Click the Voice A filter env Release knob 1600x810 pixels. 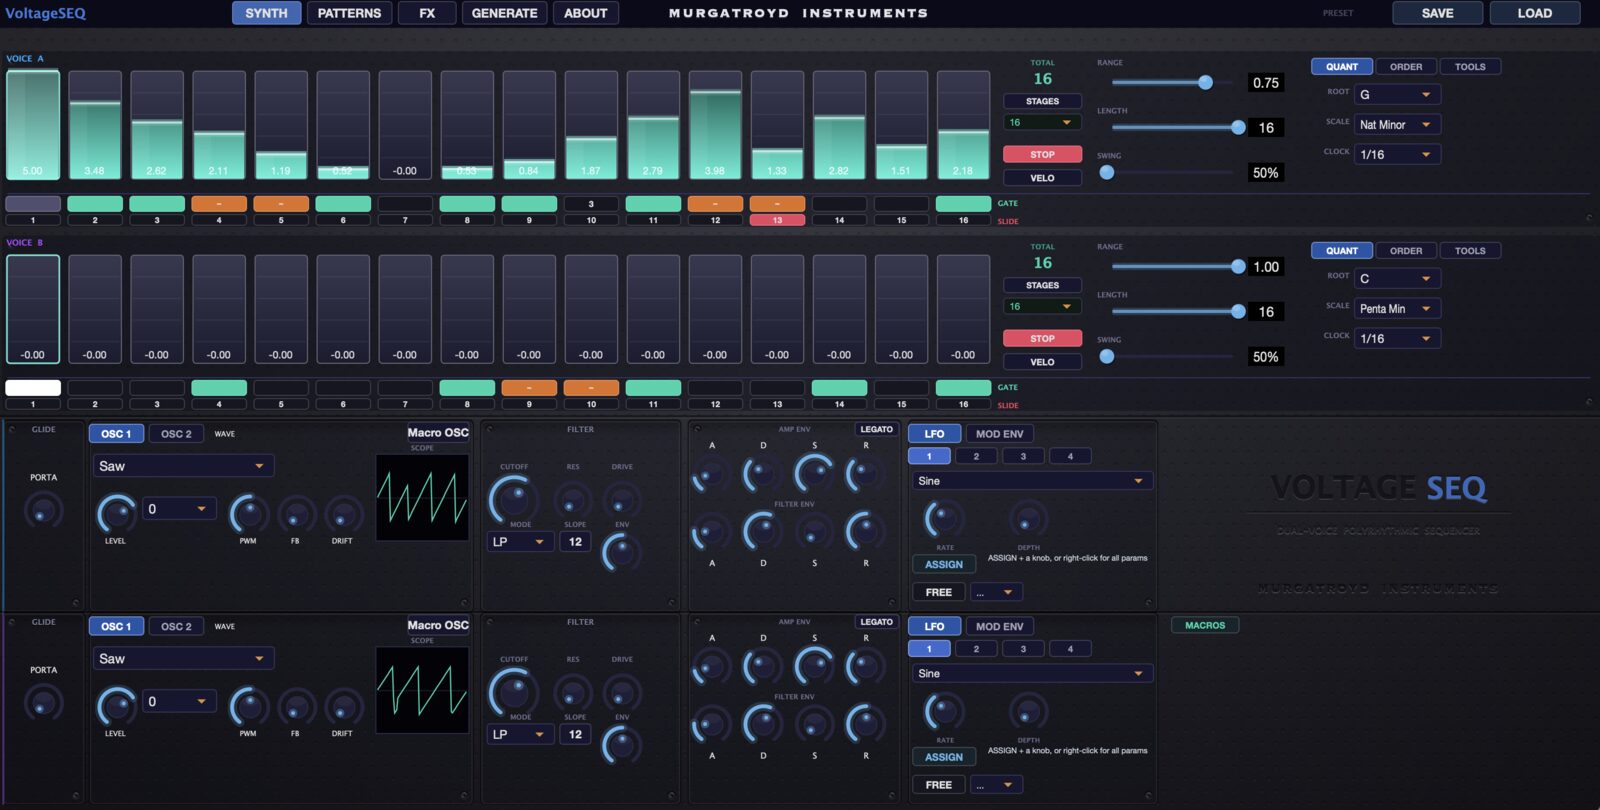865,531
